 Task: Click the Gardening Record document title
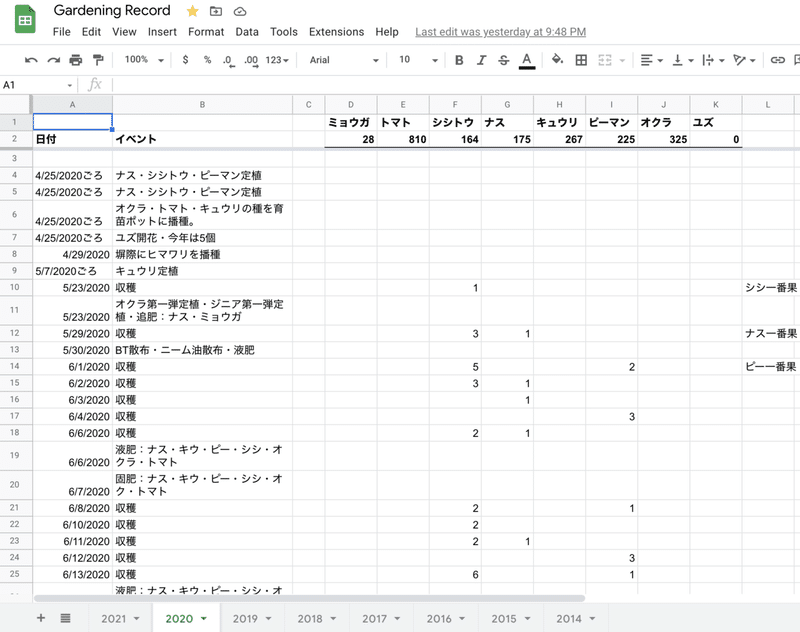pos(112,10)
